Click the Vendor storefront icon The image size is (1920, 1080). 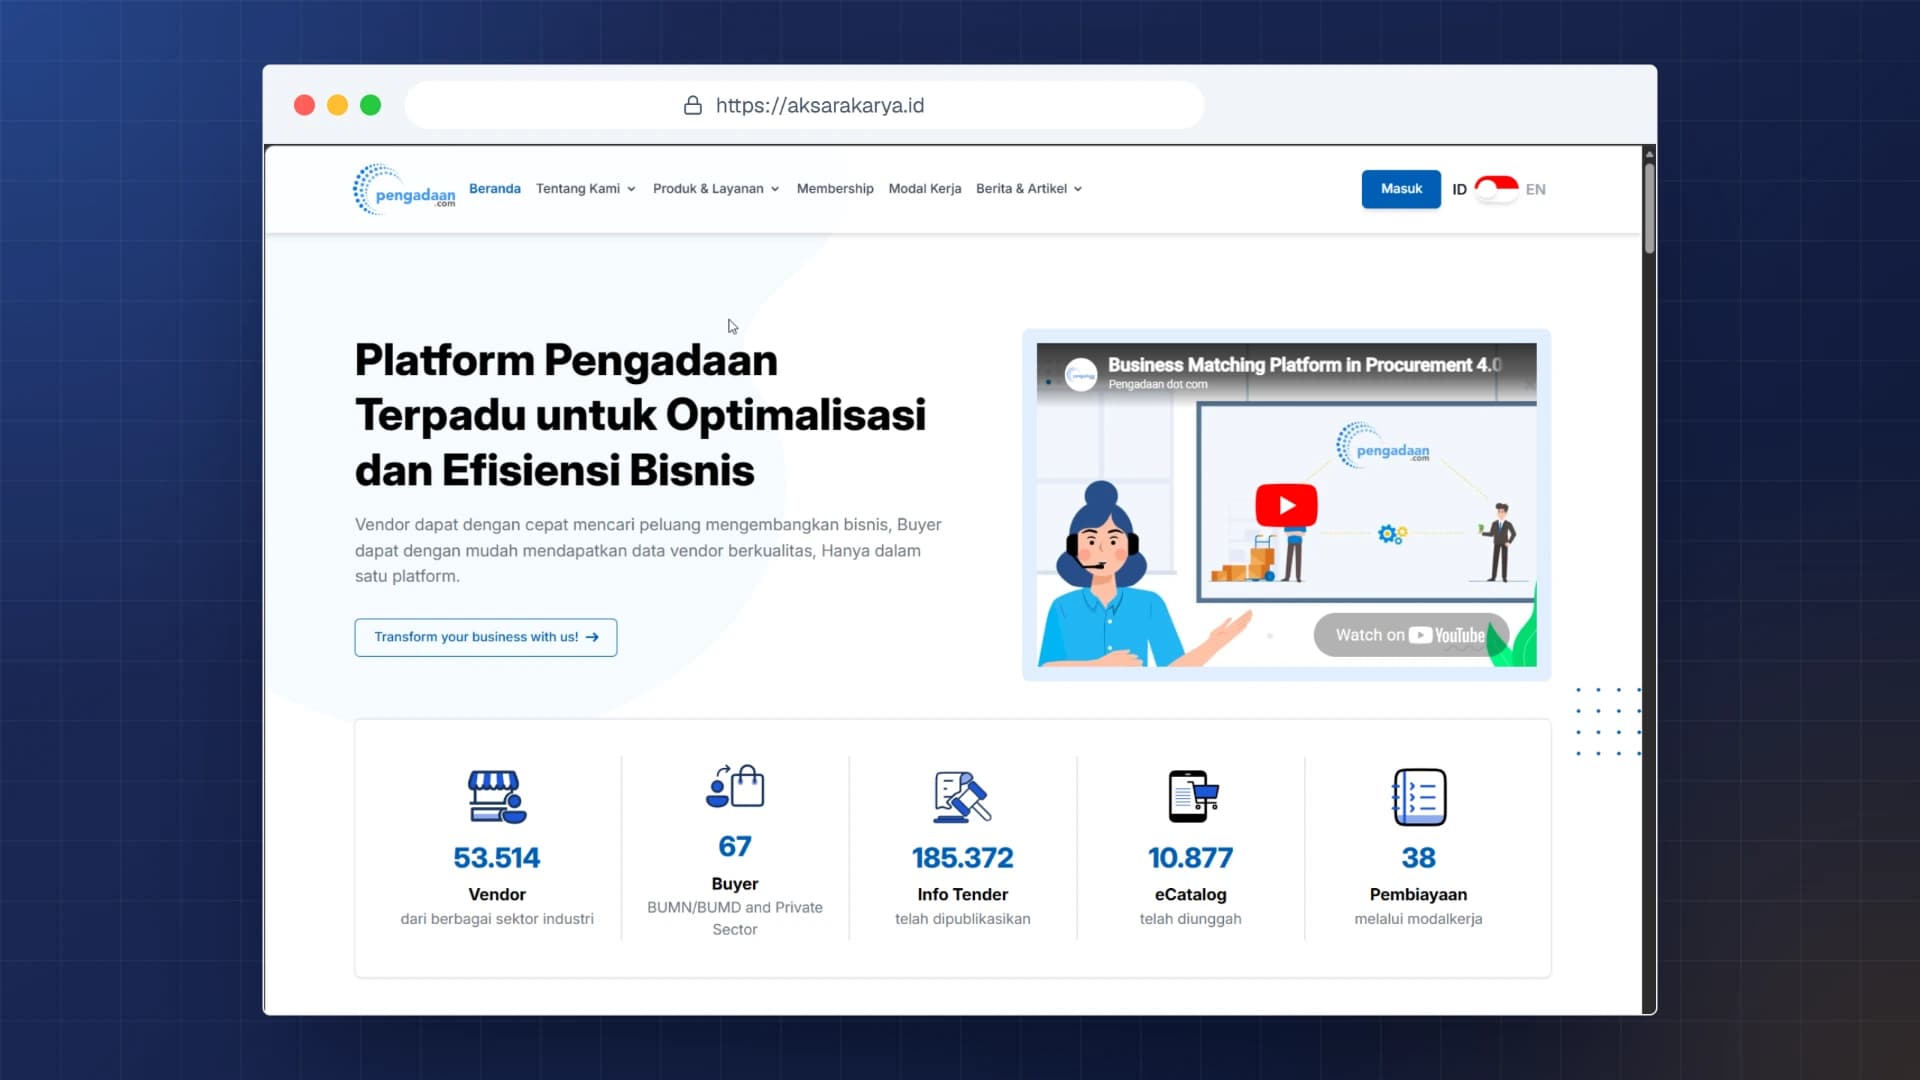point(497,797)
